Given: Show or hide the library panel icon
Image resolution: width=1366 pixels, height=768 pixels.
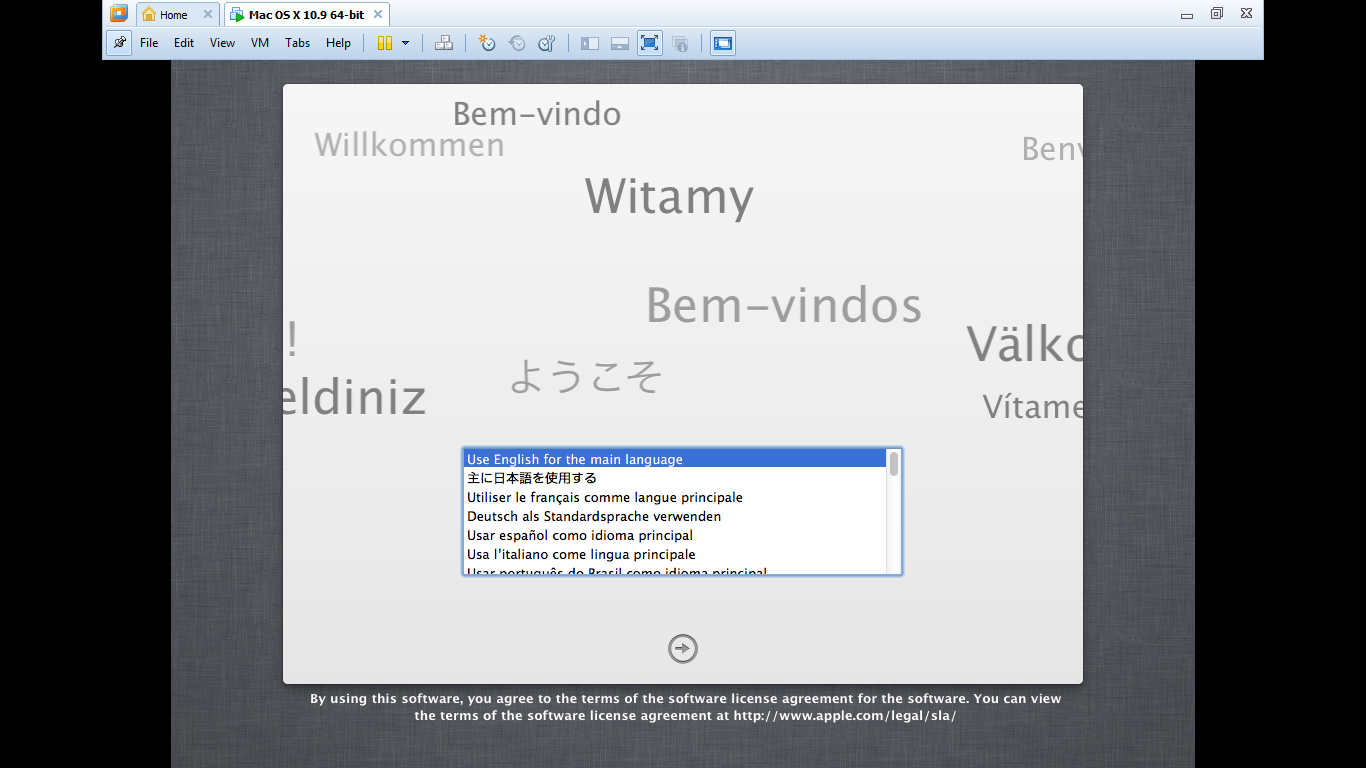Looking at the screenshot, I should coord(590,43).
